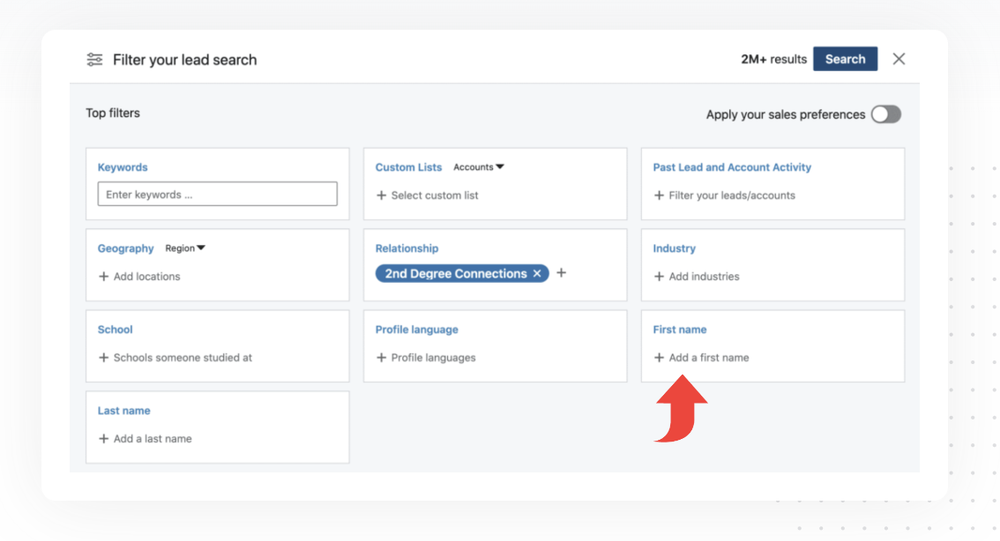Click the plus icon for Select custom list
The image size is (1000, 541).
click(381, 196)
